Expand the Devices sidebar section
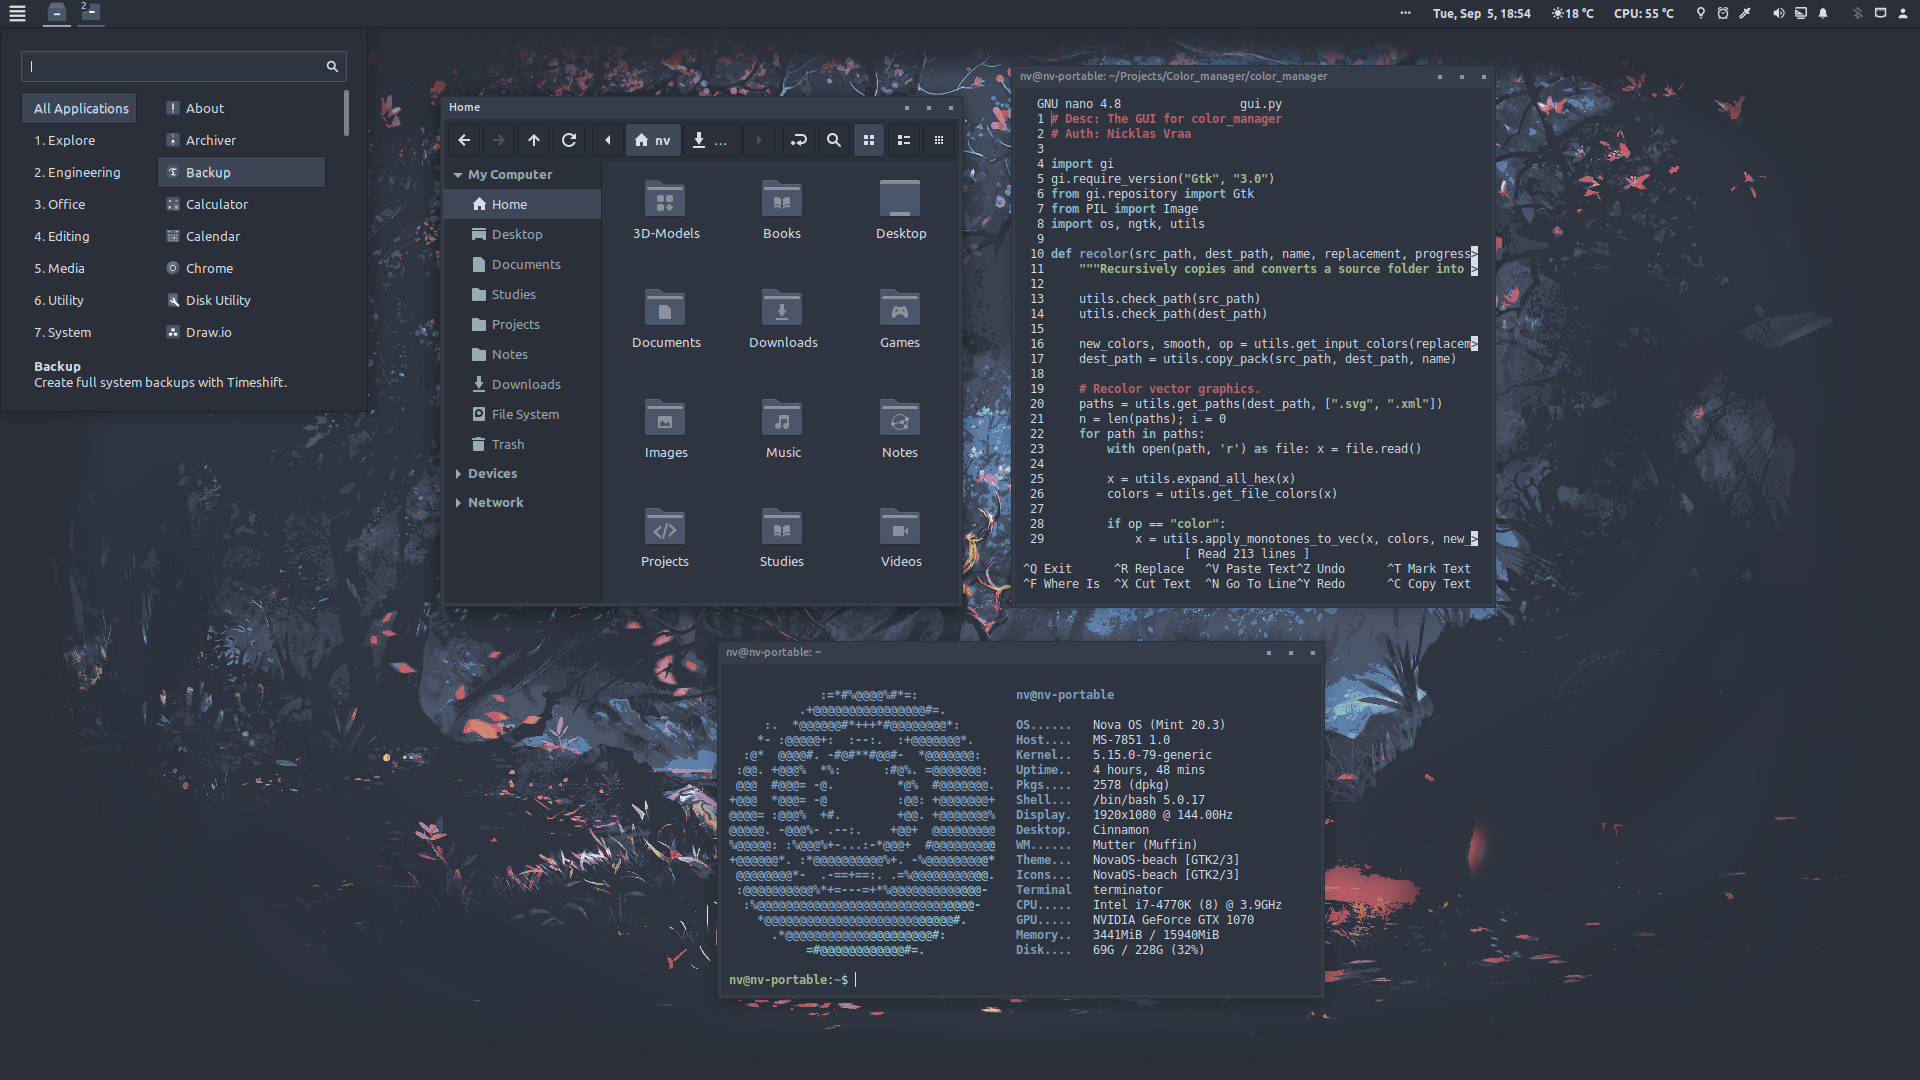 [458, 474]
